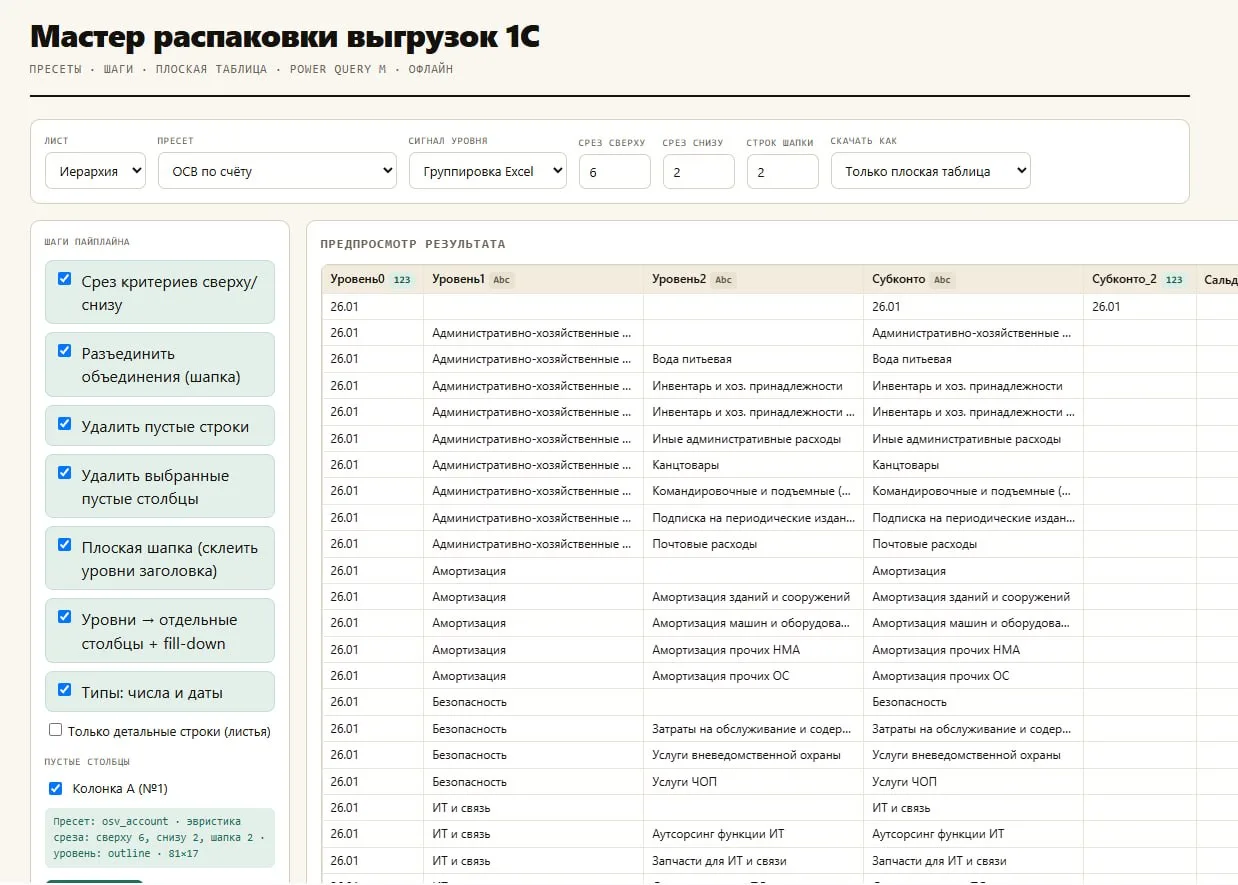Select 'Амортизация прочих НМА' in Уровень2

point(754,649)
